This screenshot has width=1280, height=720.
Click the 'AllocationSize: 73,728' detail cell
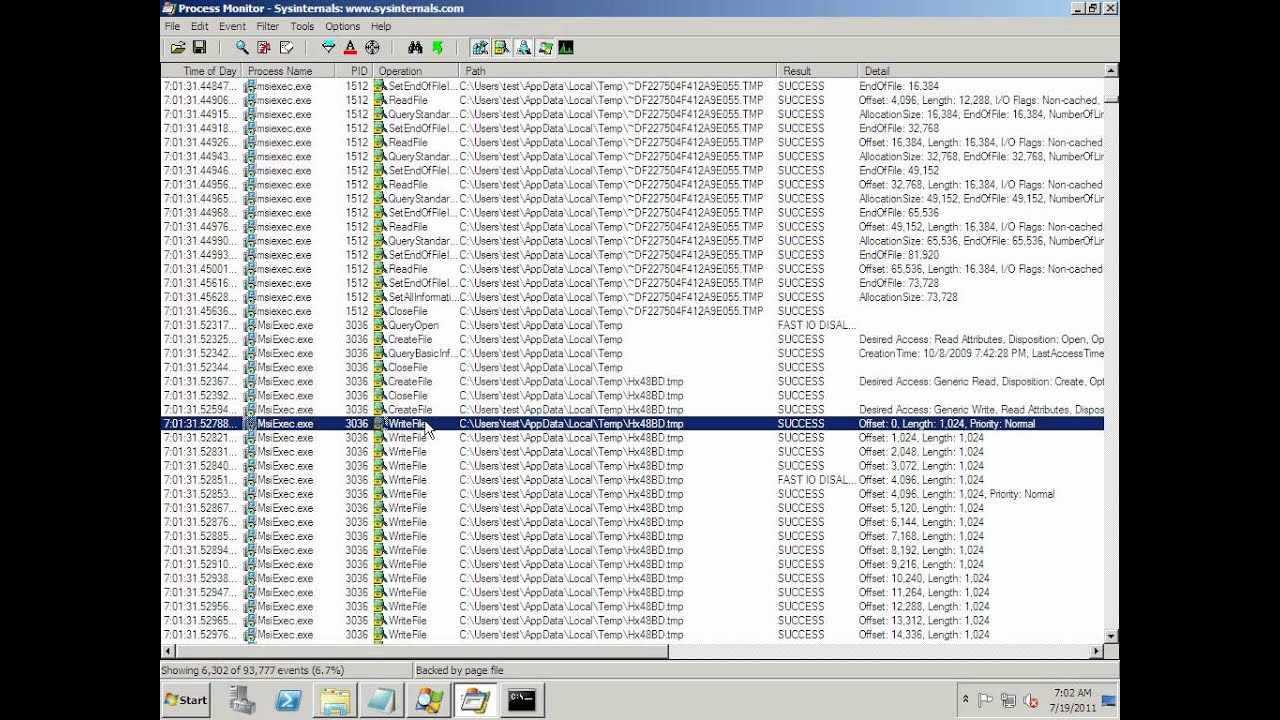click(908, 298)
